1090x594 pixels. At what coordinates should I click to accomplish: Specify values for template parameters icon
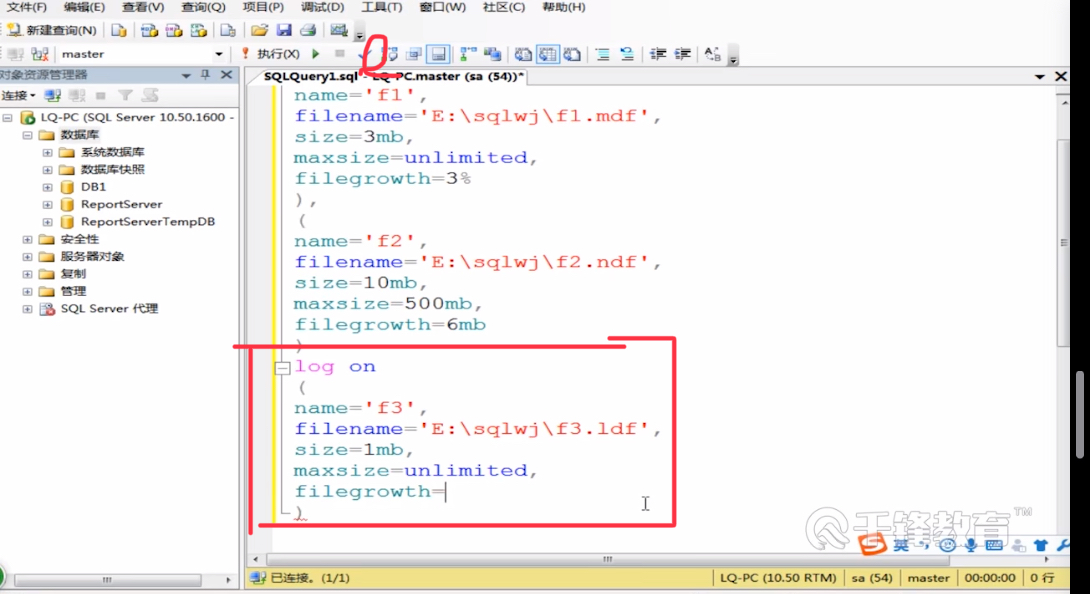pyautogui.click(x=712, y=54)
